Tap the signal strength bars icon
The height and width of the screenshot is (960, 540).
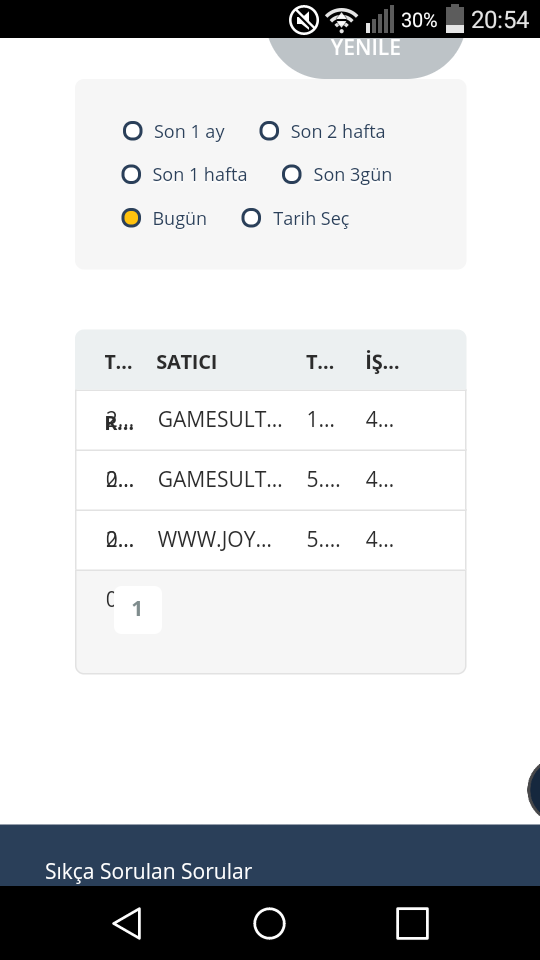[380, 20]
